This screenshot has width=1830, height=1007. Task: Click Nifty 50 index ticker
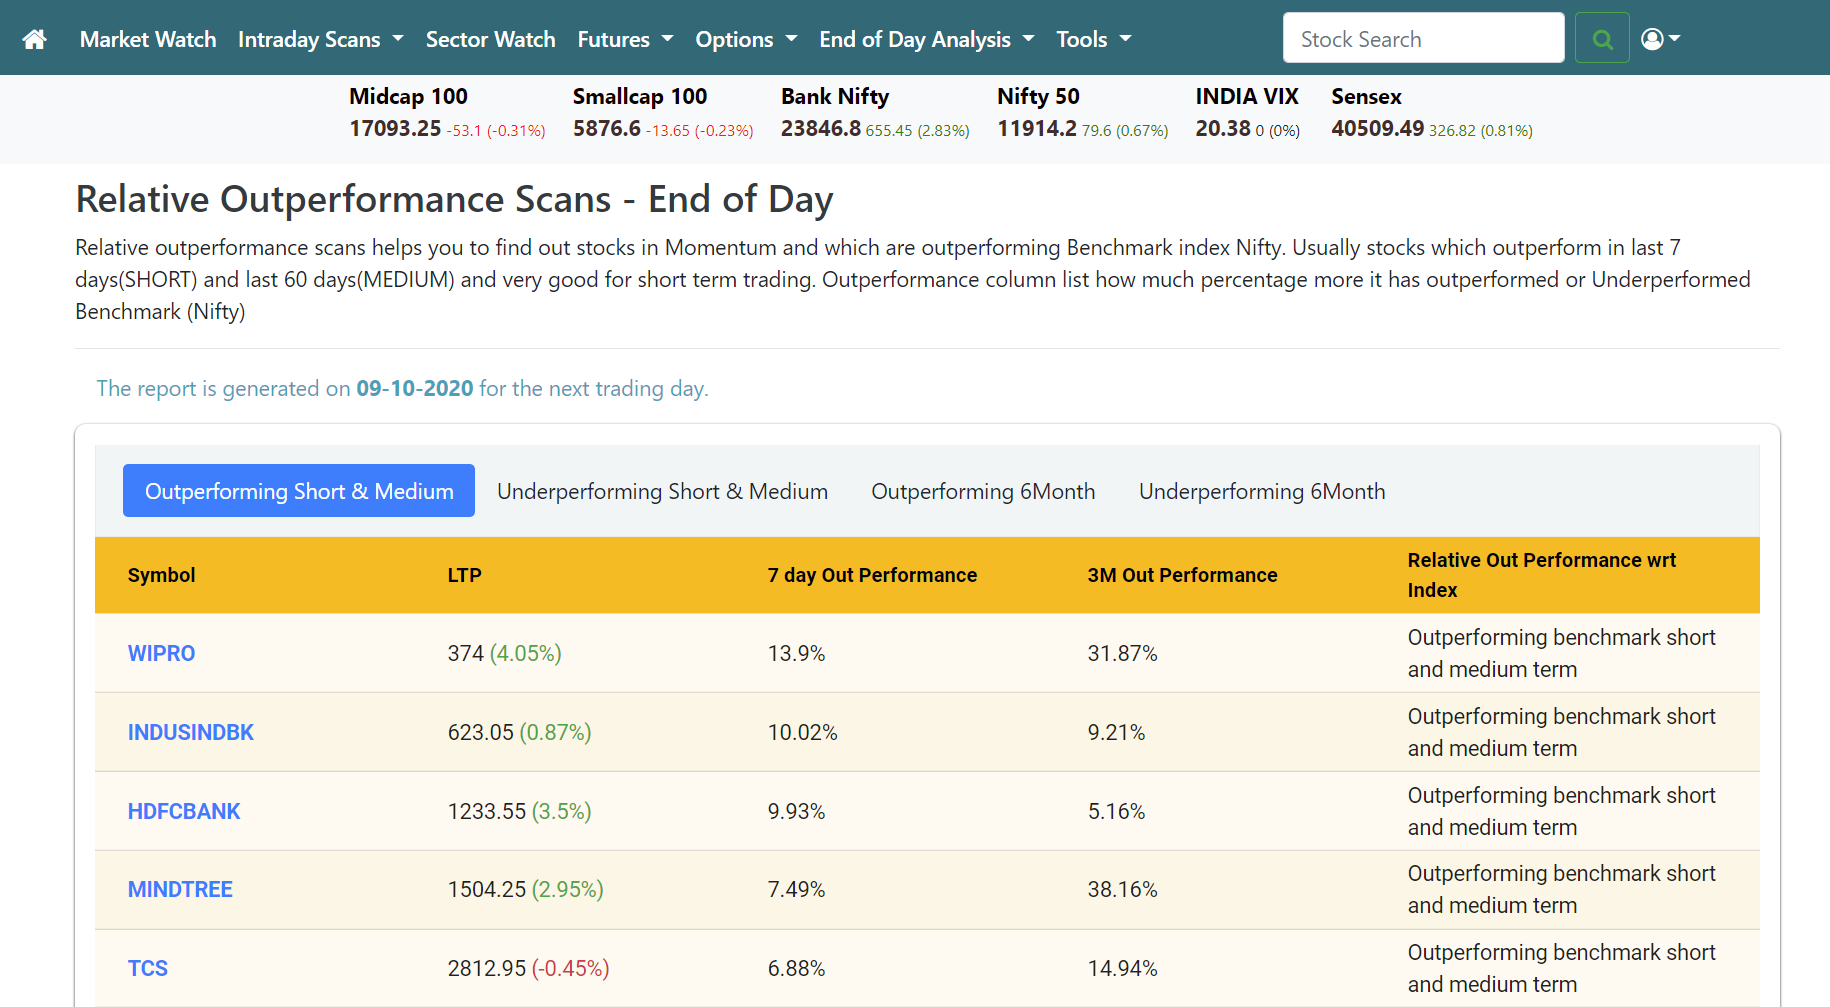tap(1082, 113)
